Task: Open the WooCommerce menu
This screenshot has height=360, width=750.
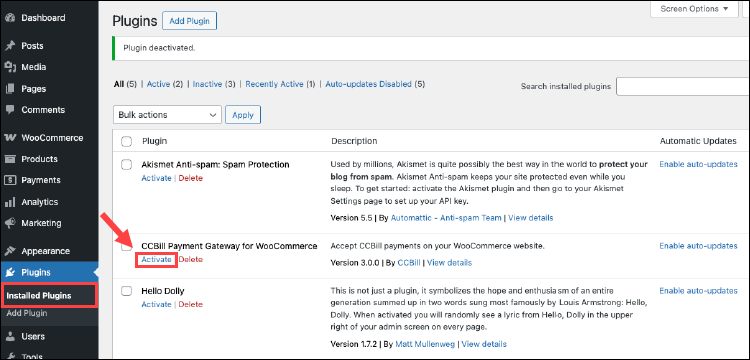Action: click(52, 138)
